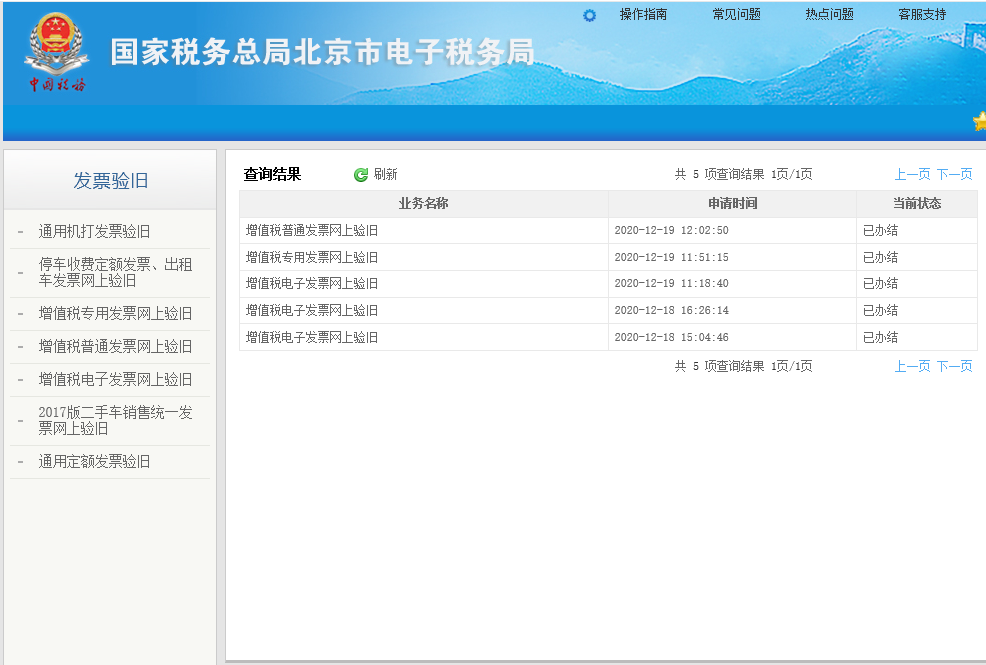Select 通用机打发票验旧 in the sidebar
Viewport: 986px width, 665px height.
pyautogui.click(x=94, y=232)
